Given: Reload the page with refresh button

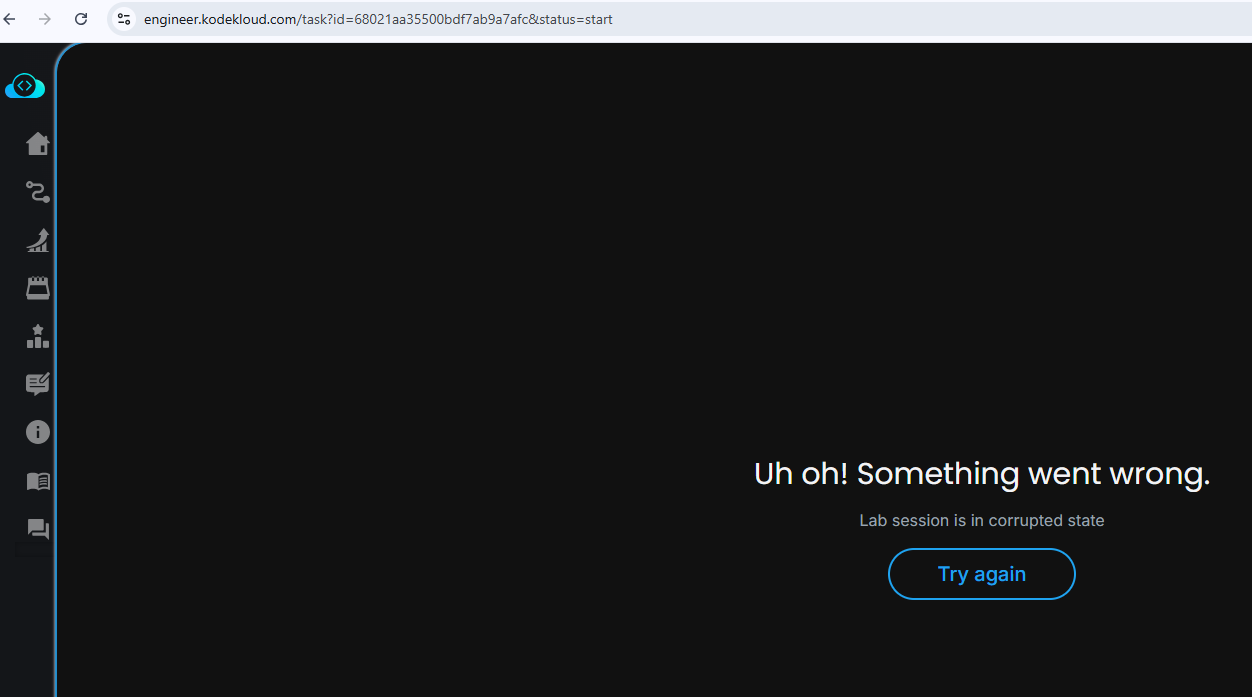Looking at the screenshot, I should (x=81, y=19).
